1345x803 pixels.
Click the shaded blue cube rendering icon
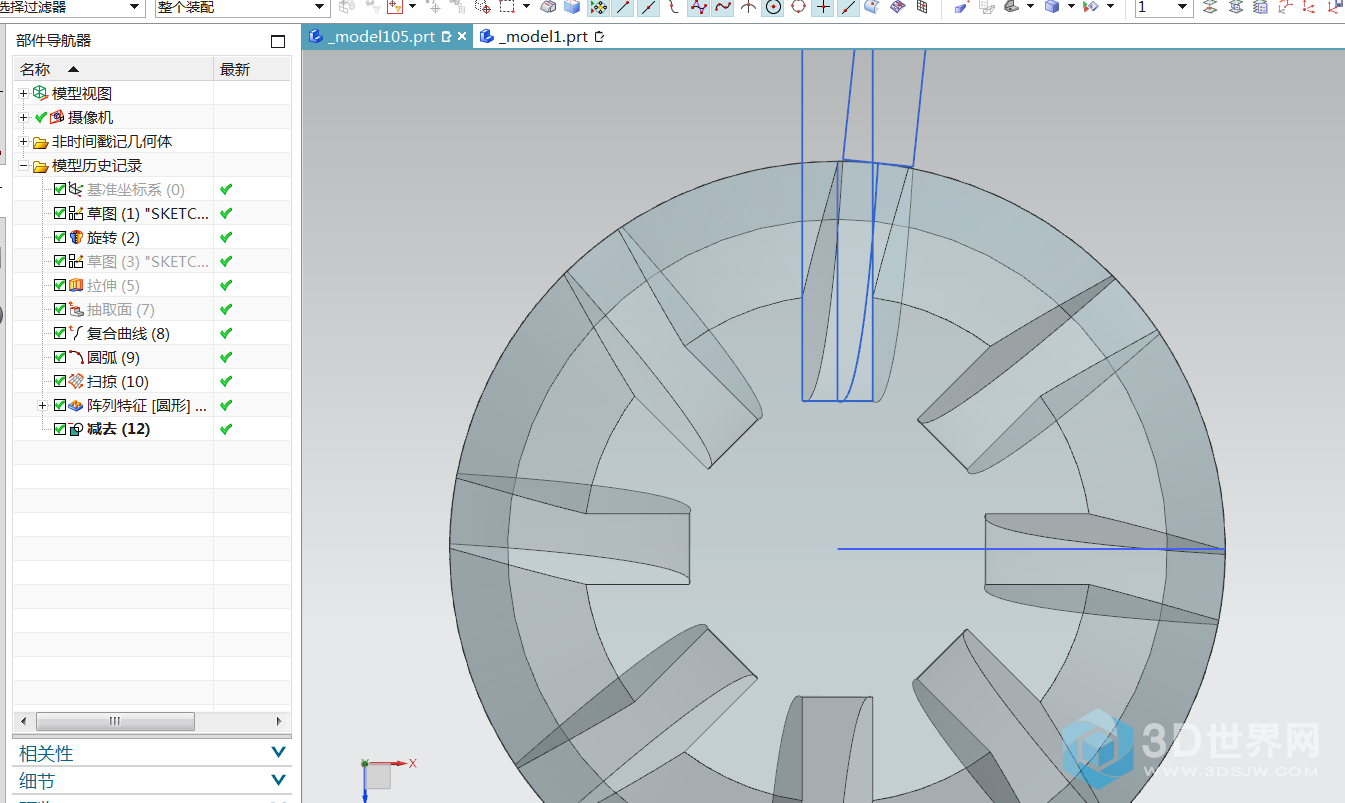(x=1052, y=7)
